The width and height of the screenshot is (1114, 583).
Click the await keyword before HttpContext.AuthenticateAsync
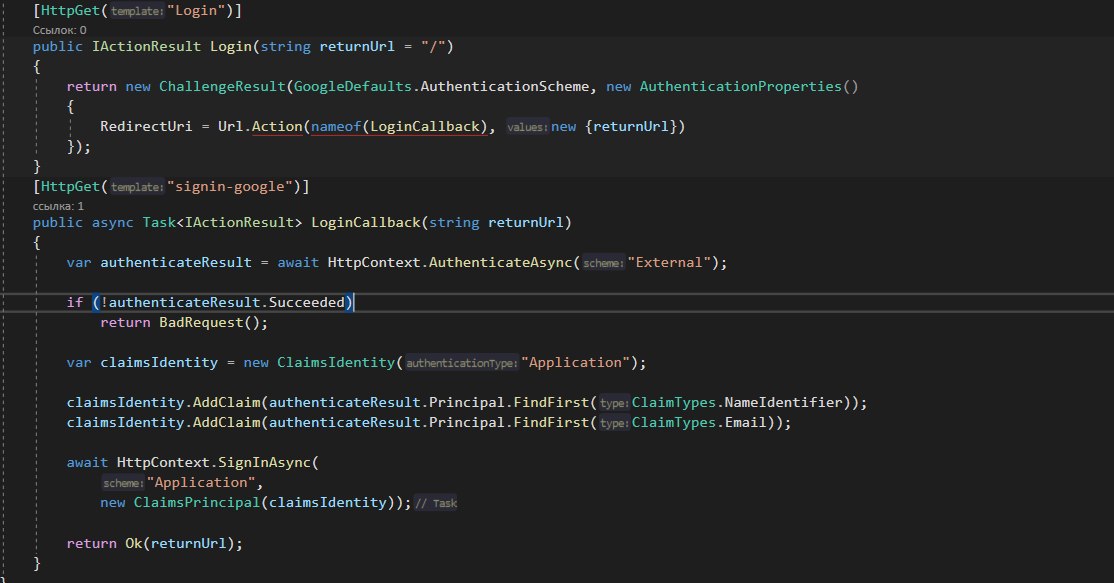(x=298, y=263)
